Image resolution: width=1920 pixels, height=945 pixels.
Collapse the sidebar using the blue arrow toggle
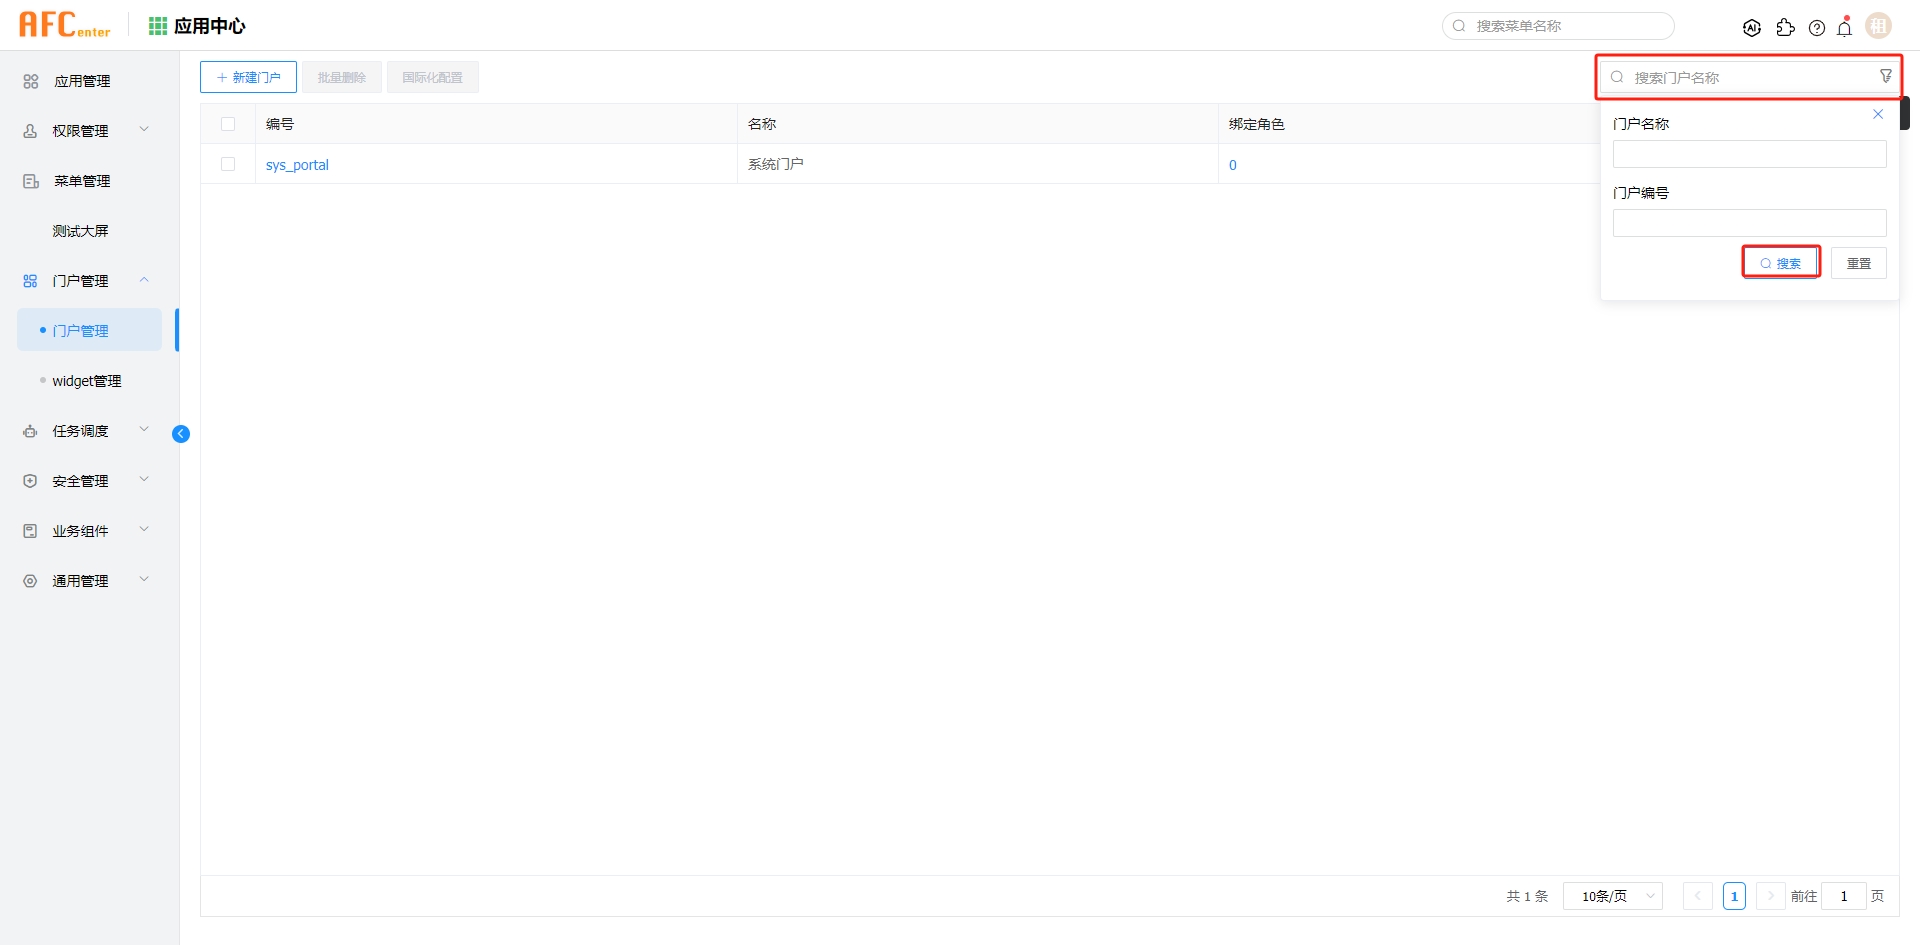(181, 433)
